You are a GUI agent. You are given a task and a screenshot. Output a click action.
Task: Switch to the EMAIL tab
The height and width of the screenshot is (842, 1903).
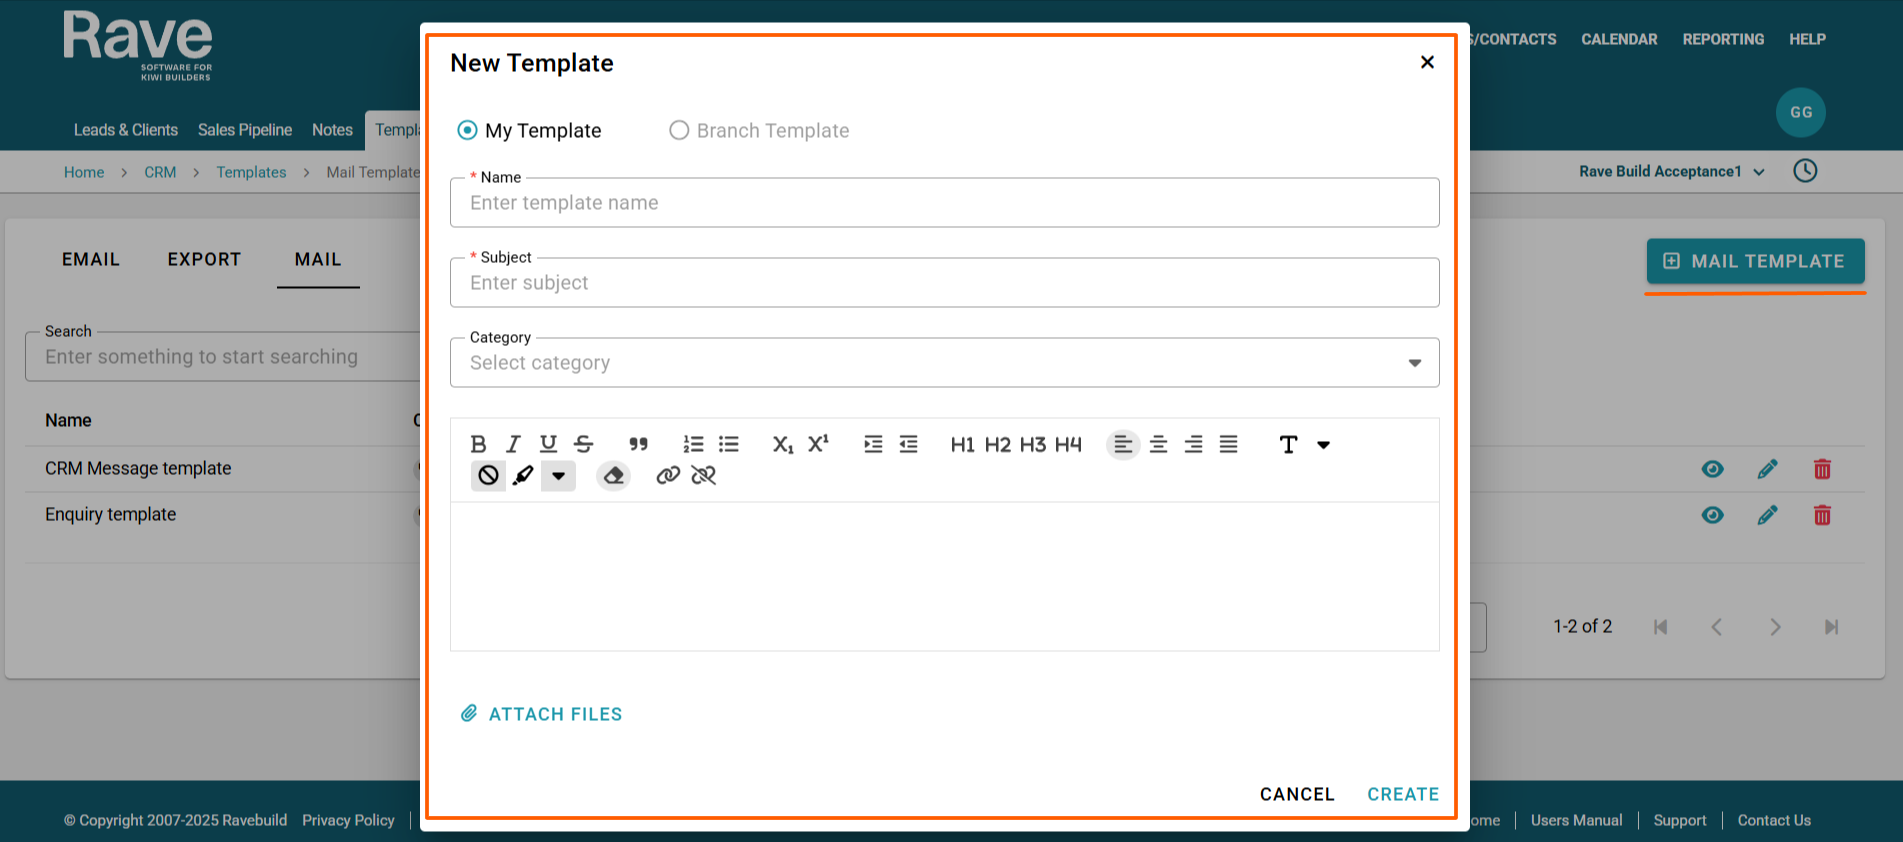click(x=90, y=259)
